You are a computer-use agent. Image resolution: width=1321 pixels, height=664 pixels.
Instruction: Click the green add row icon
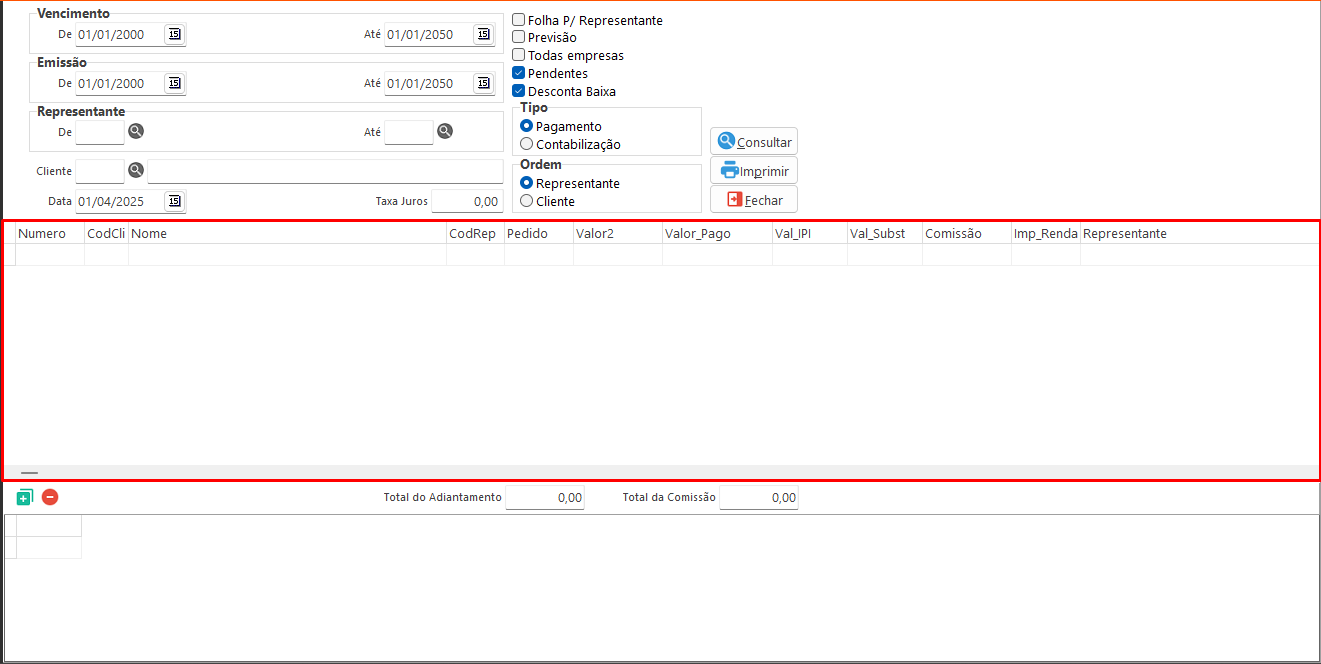[25, 497]
